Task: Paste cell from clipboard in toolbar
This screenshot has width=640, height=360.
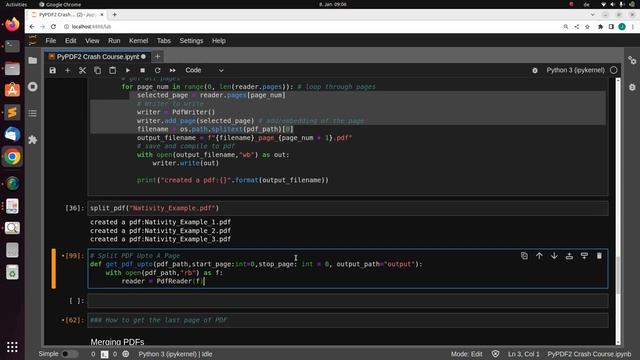Action: point(113,70)
